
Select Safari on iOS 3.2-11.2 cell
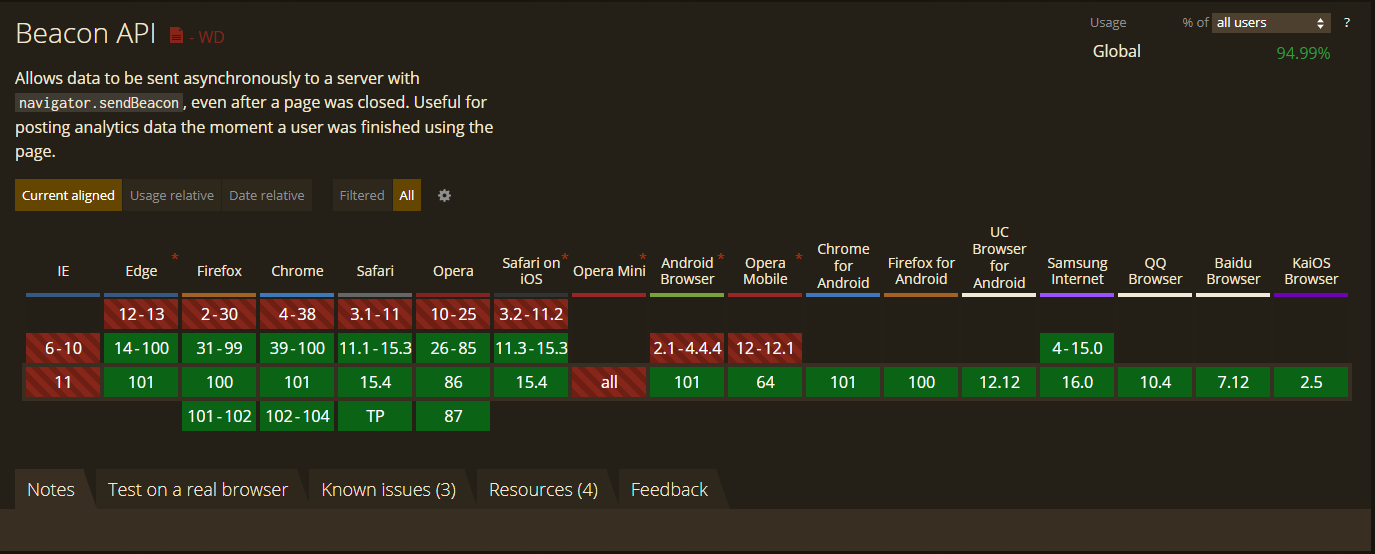pyautogui.click(x=531, y=314)
